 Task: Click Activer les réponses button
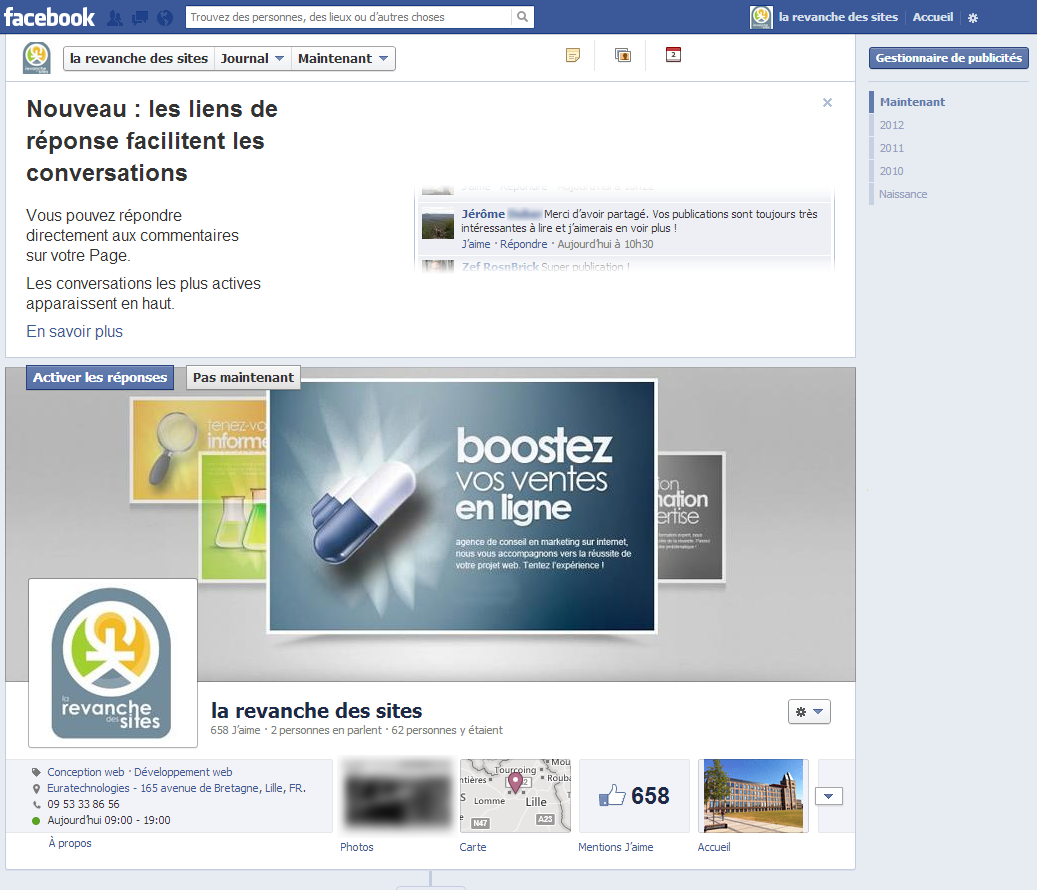(x=100, y=378)
